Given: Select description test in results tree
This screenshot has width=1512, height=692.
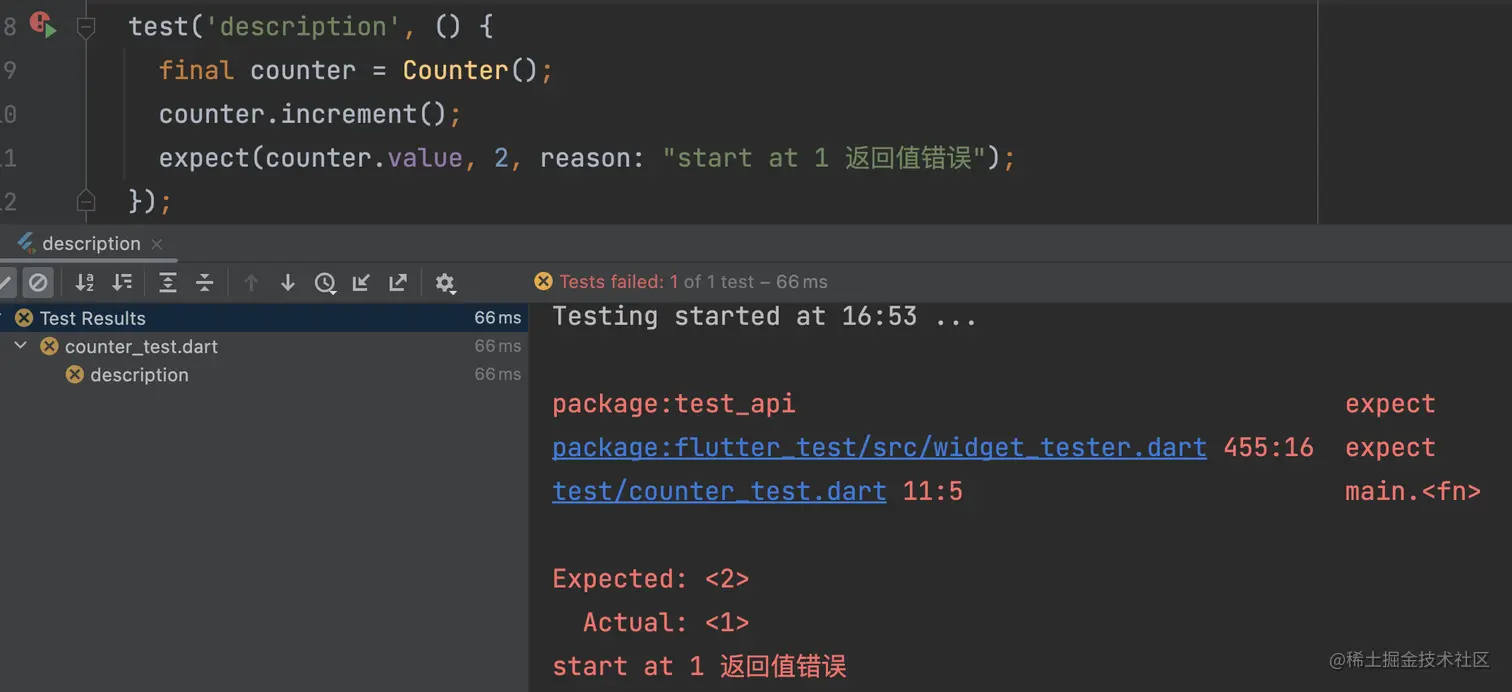Looking at the screenshot, I should (x=139, y=375).
